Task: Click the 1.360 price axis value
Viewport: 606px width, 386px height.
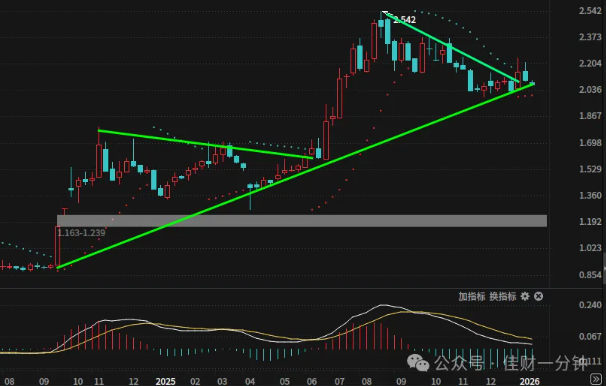Action: (x=590, y=196)
